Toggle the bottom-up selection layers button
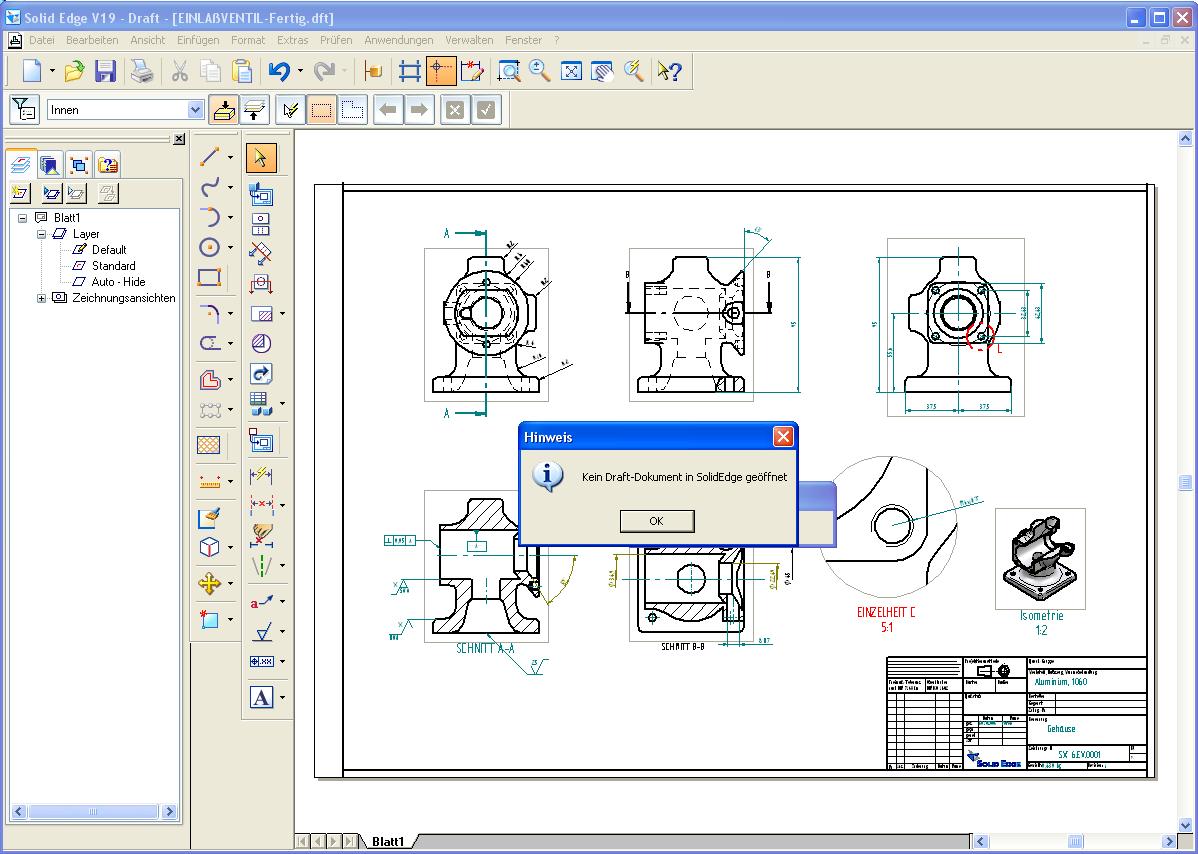 tap(254, 110)
